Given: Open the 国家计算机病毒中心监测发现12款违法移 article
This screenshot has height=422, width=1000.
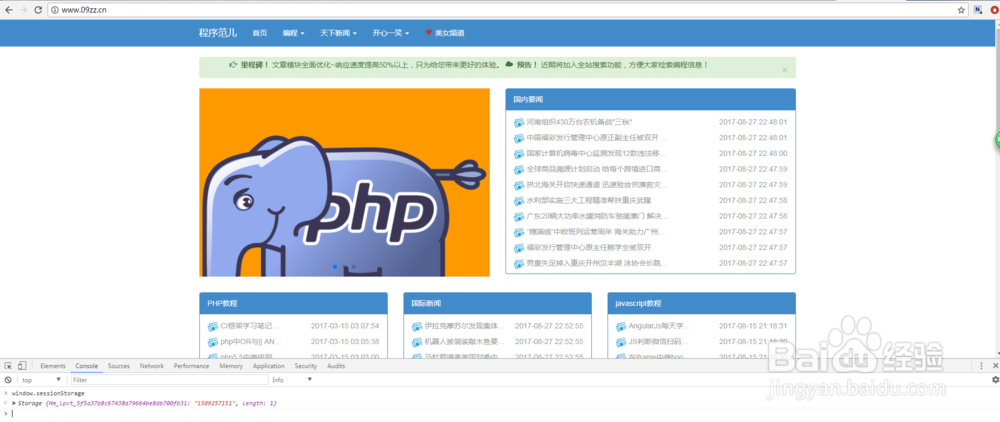Looking at the screenshot, I should point(597,154).
